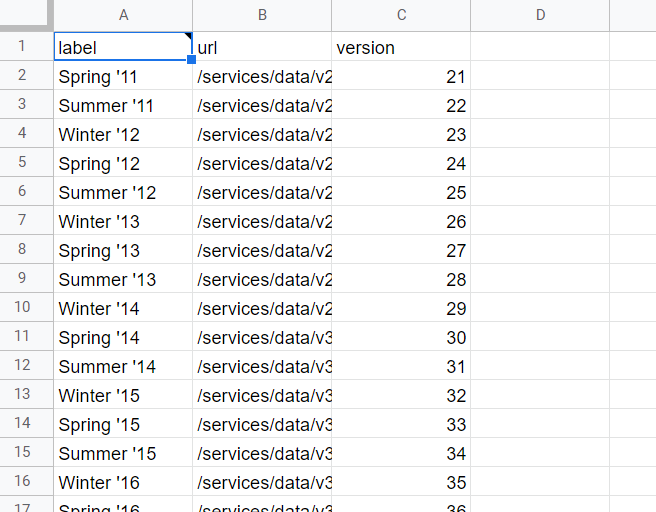Select version cell with value 21

pos(401,75)
